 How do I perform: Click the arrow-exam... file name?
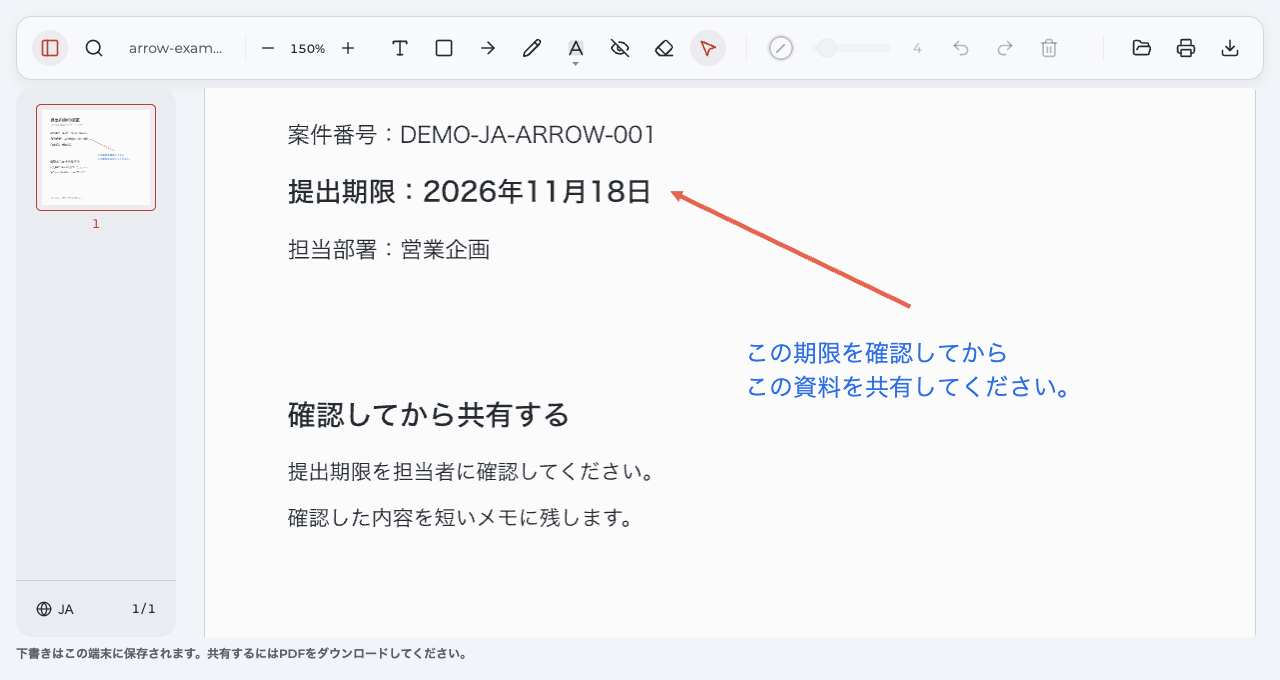click(176, 48)
